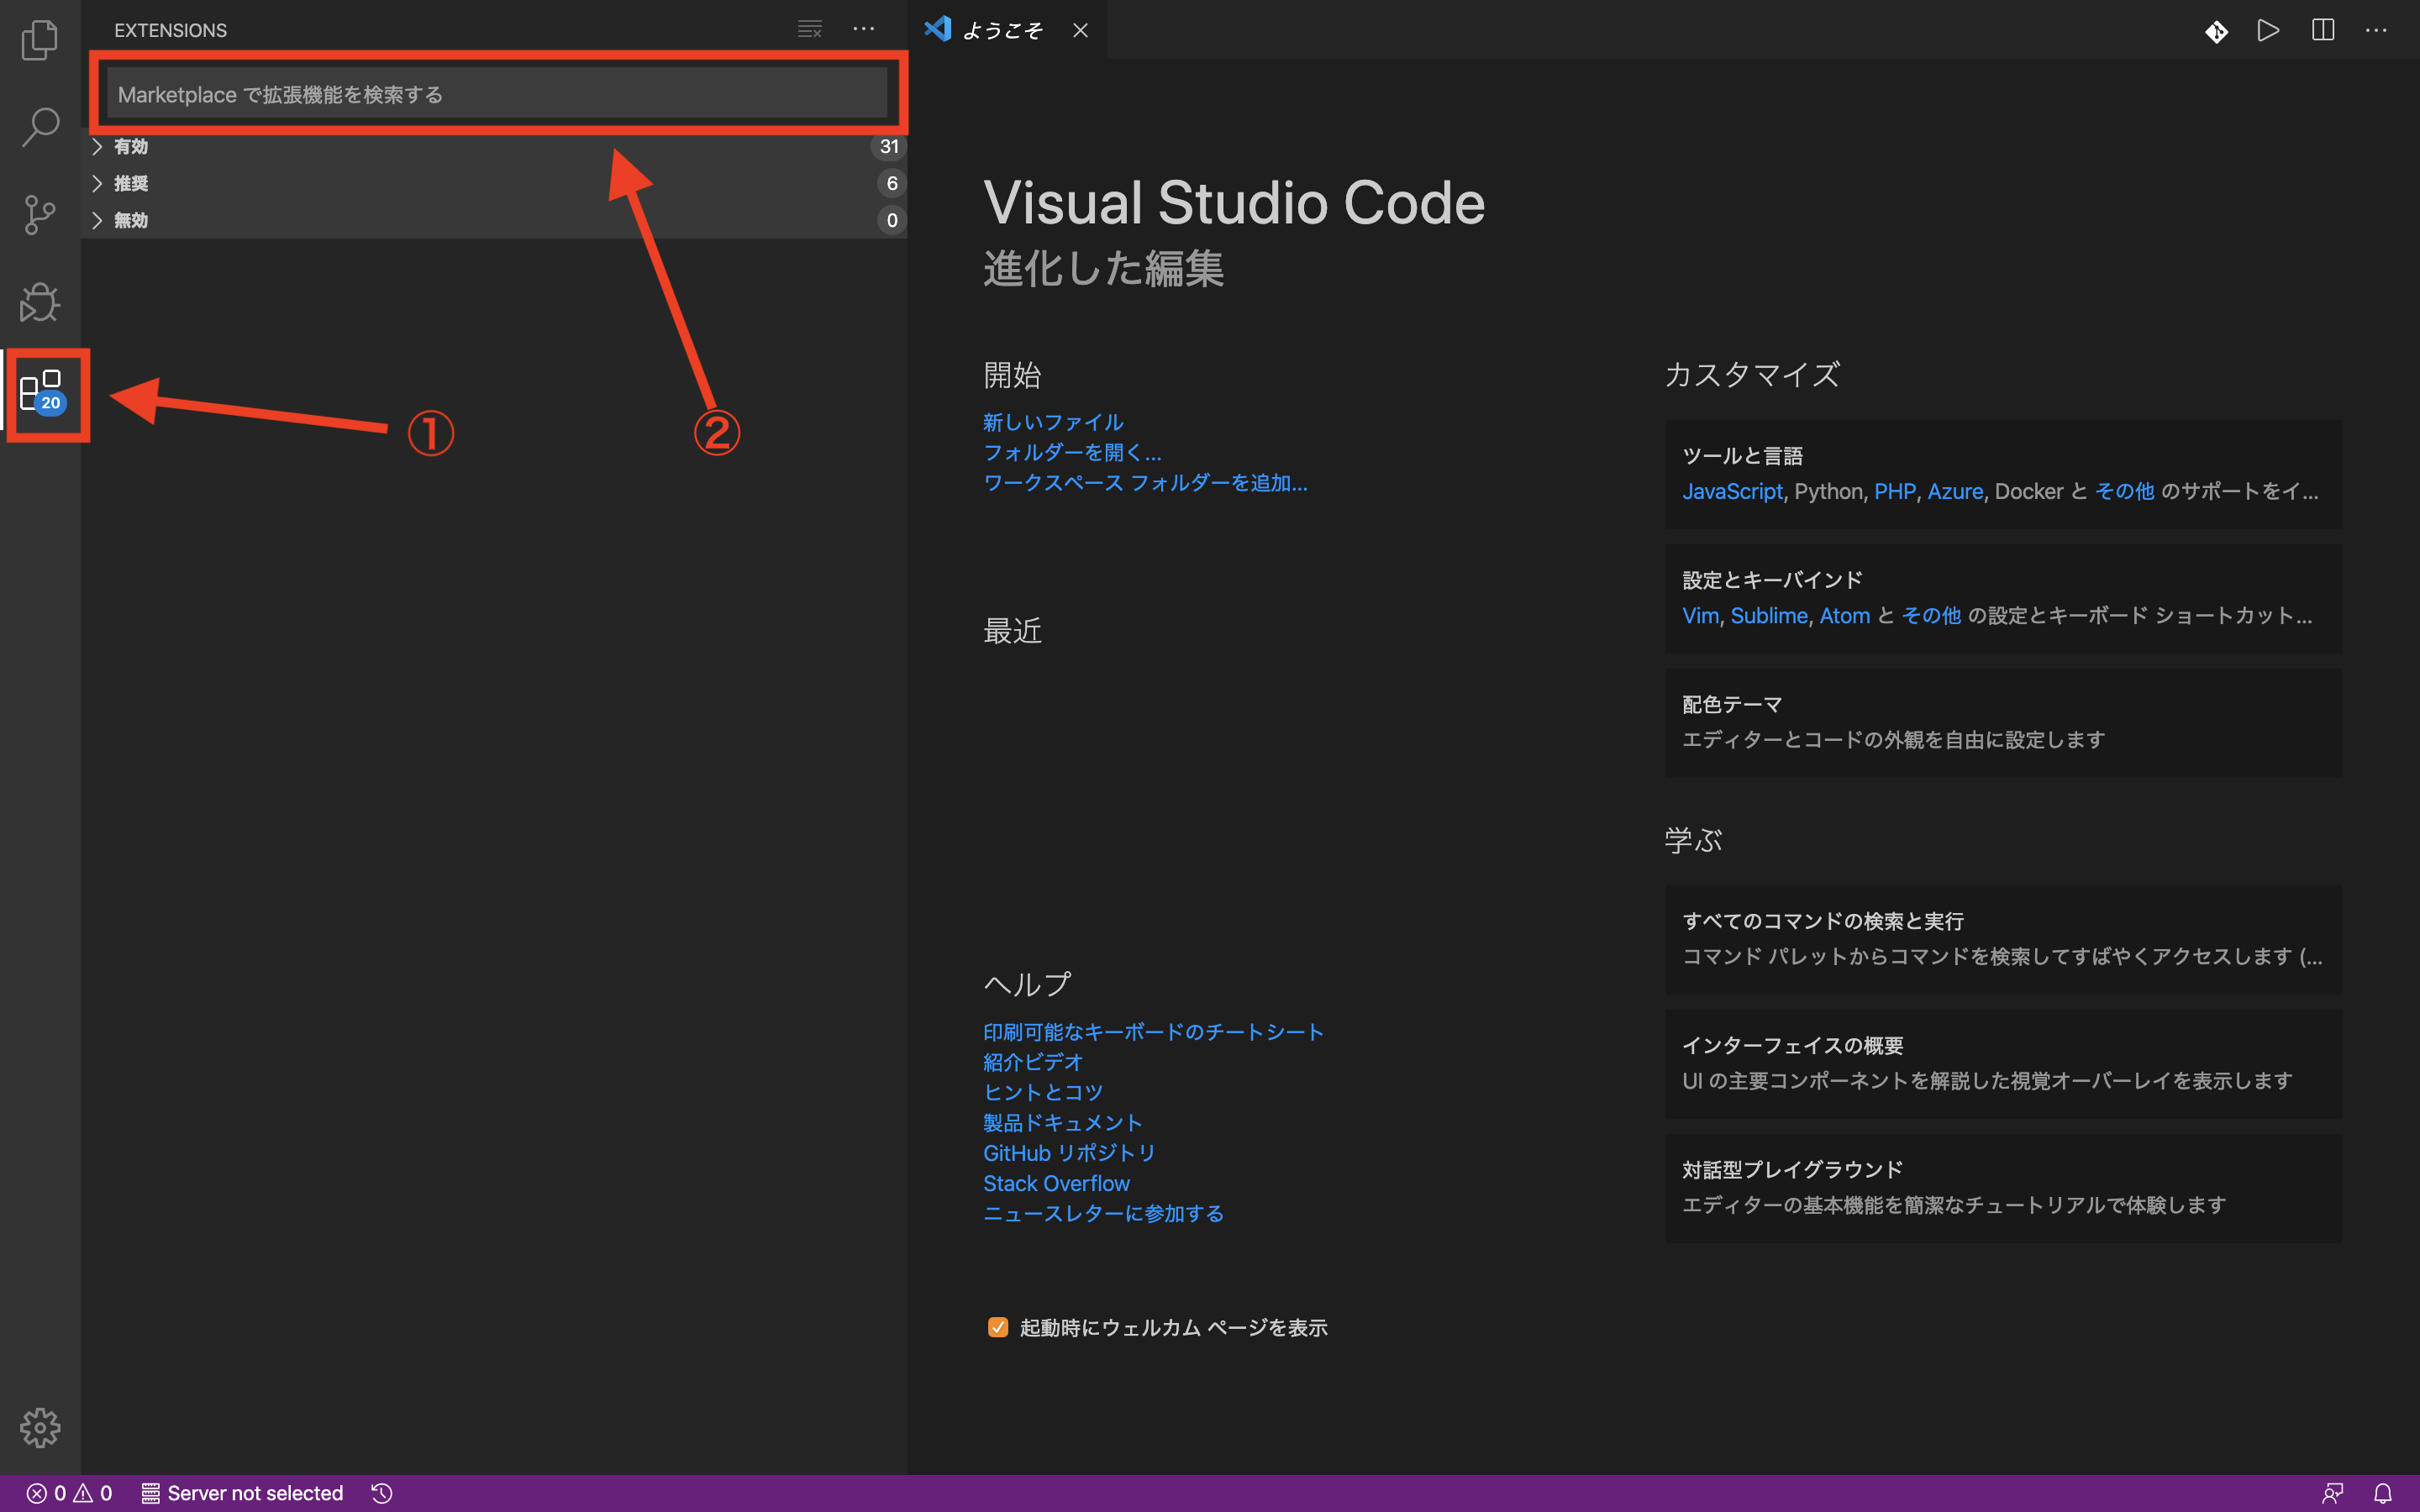The height and width of the screenshot is (1512, 2420).
Task: Open 対話型プレイグラウンド card
Action: pos(2003,1187)
